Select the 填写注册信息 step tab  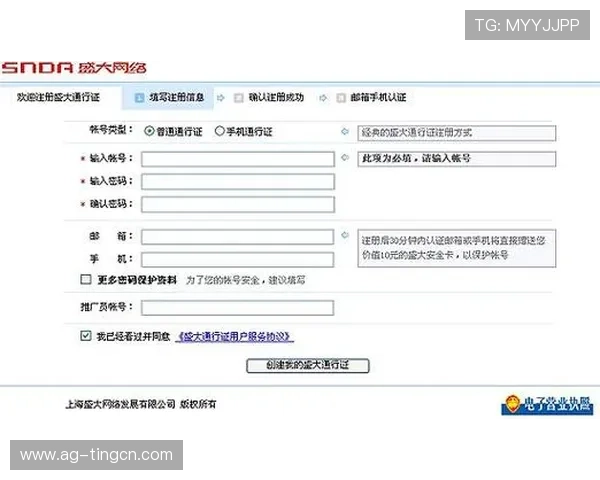[x=168, y=98]
